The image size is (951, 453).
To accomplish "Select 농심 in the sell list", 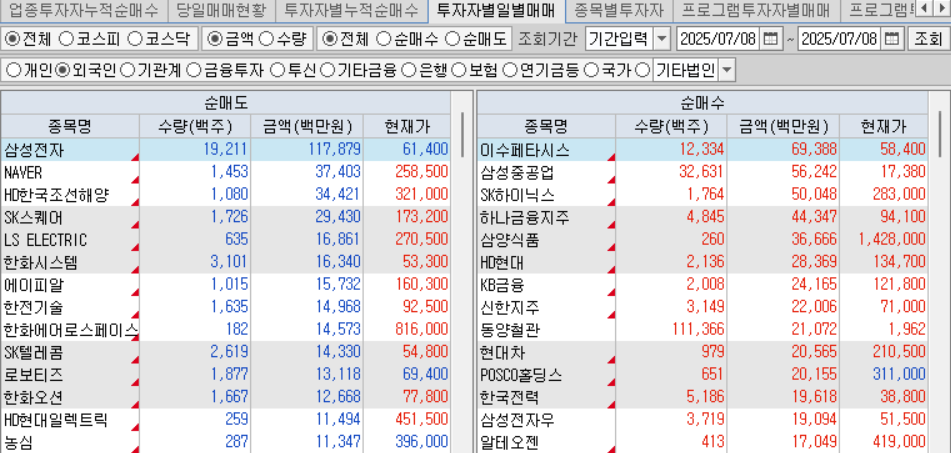I will coord(225,442).
